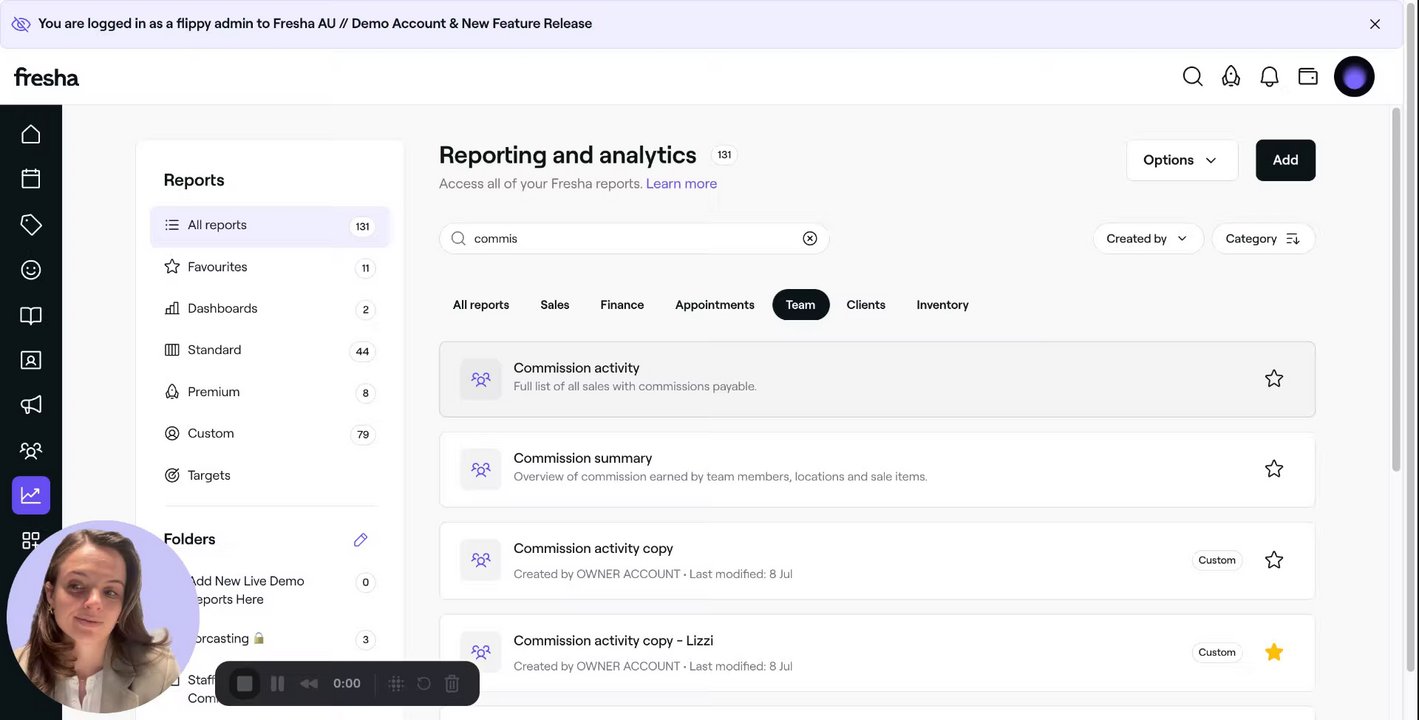
Task: Switch to the Inventory tab
Action: click(943, 305)
